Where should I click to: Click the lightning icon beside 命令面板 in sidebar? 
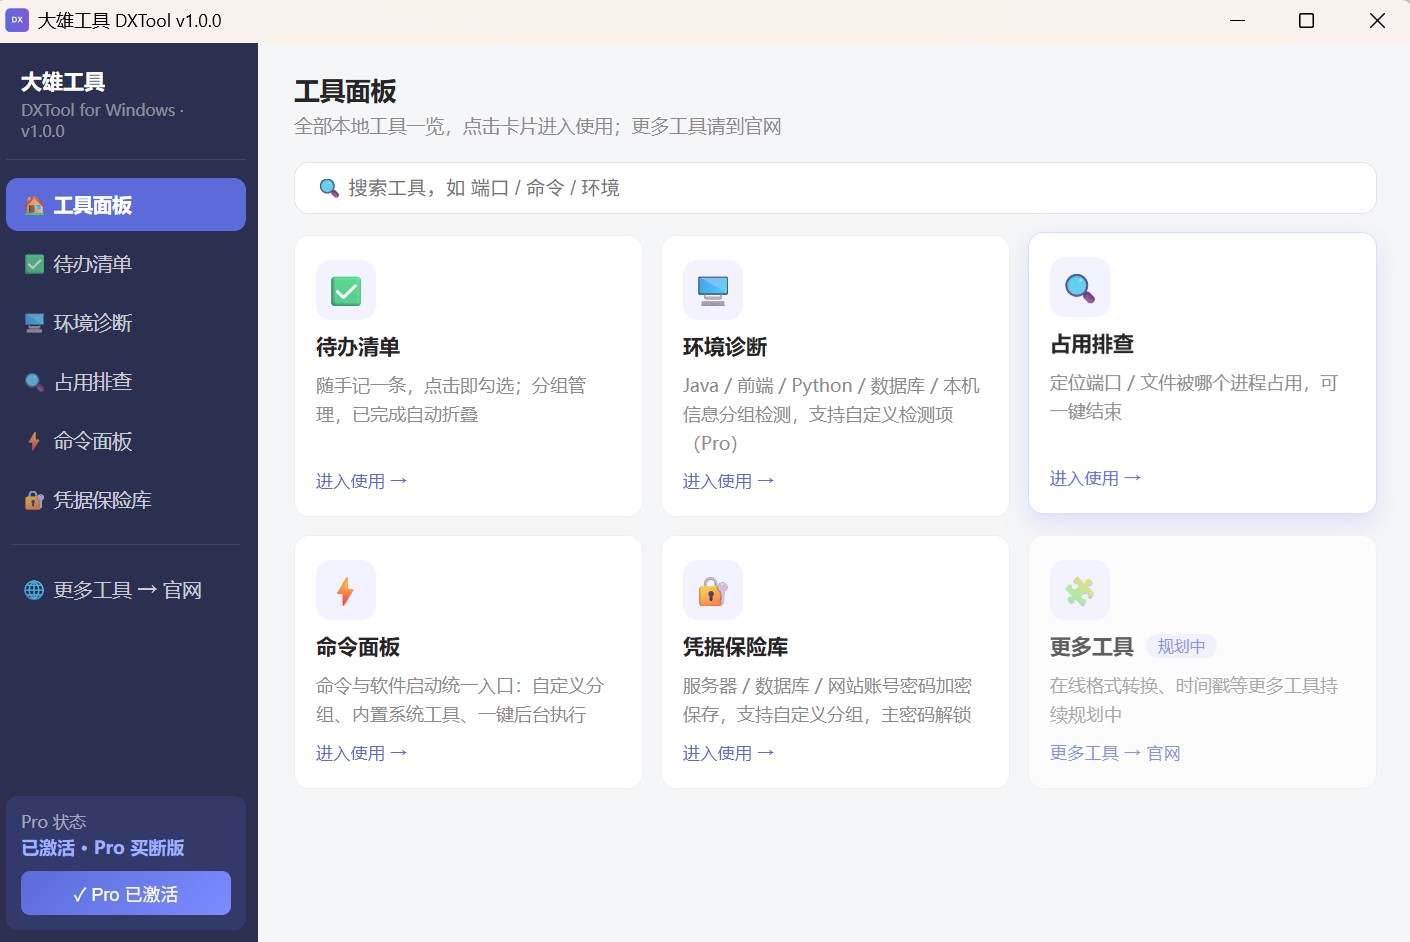(x=34, y=441)
